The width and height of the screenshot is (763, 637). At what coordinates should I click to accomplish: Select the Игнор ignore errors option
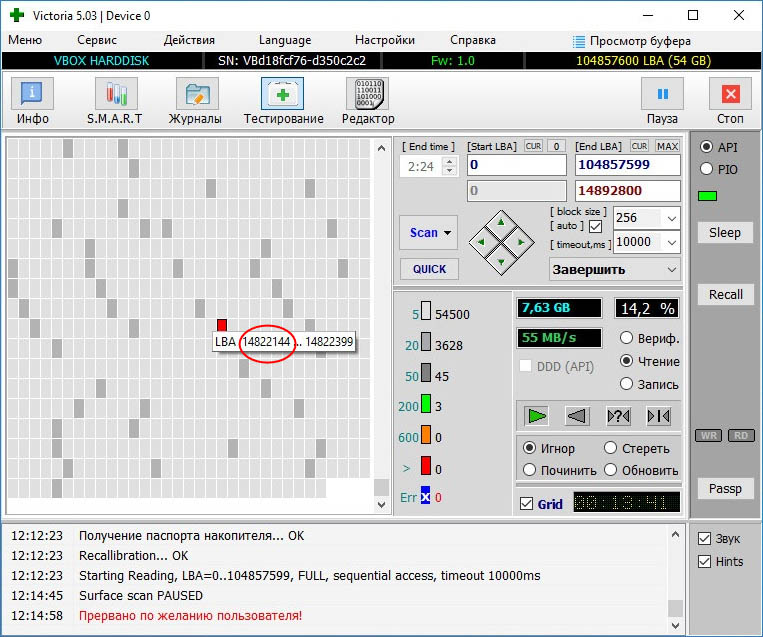coord(529,448)
